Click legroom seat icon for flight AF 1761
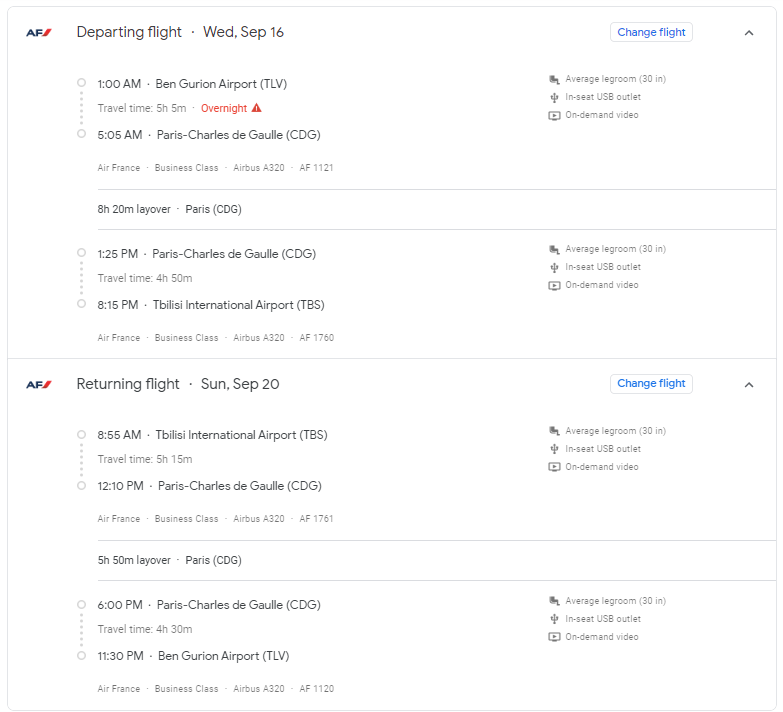 (x=554, y=431)
